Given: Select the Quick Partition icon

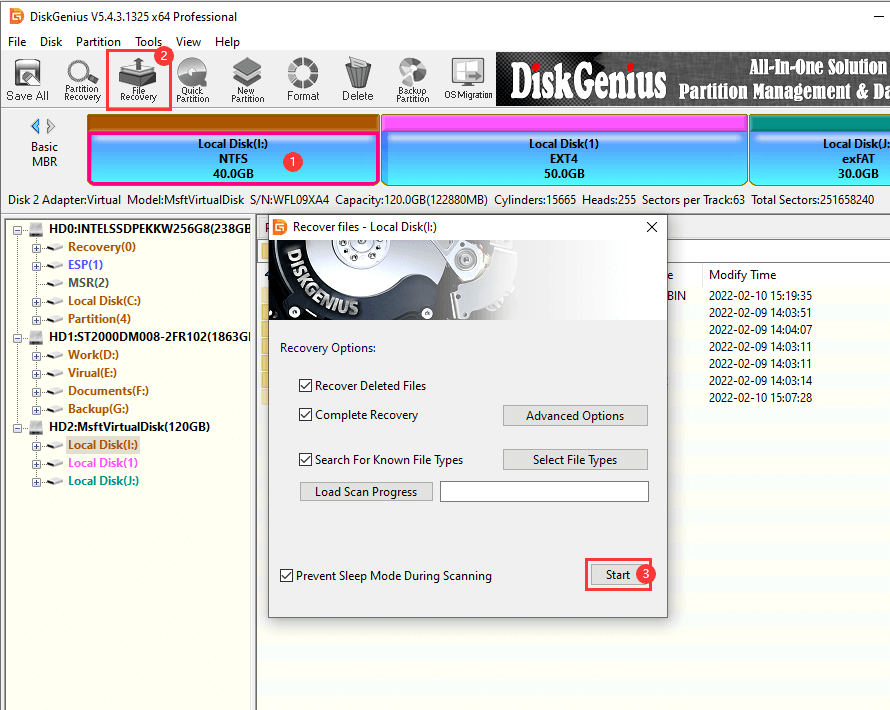Looking at the screenshot, I should (192, 80).
